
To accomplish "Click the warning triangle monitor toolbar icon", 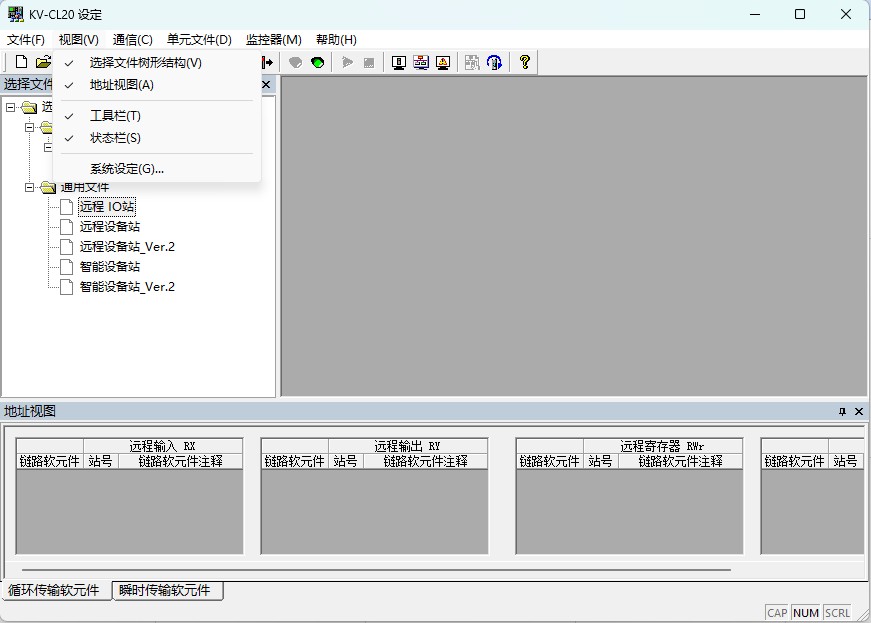I will coord(443,62).
